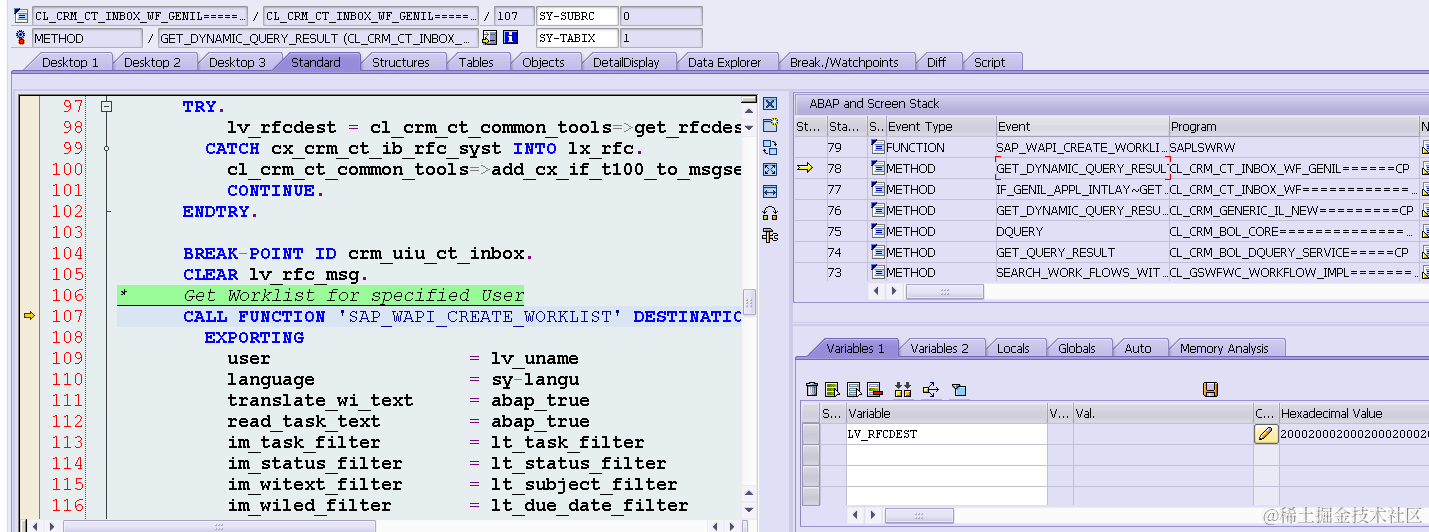Click the swap tool icon in side toolbar
Viewport: 1429px width, 532px height.
[x=770, y=147]
